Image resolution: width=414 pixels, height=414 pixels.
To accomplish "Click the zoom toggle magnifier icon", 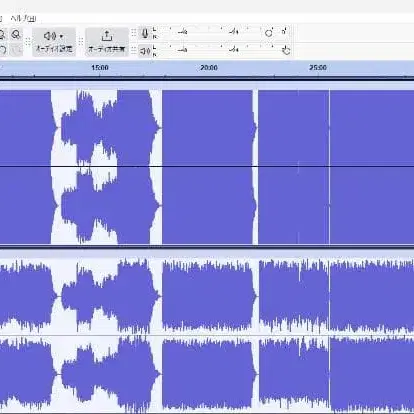I will [x=16, y=34].
